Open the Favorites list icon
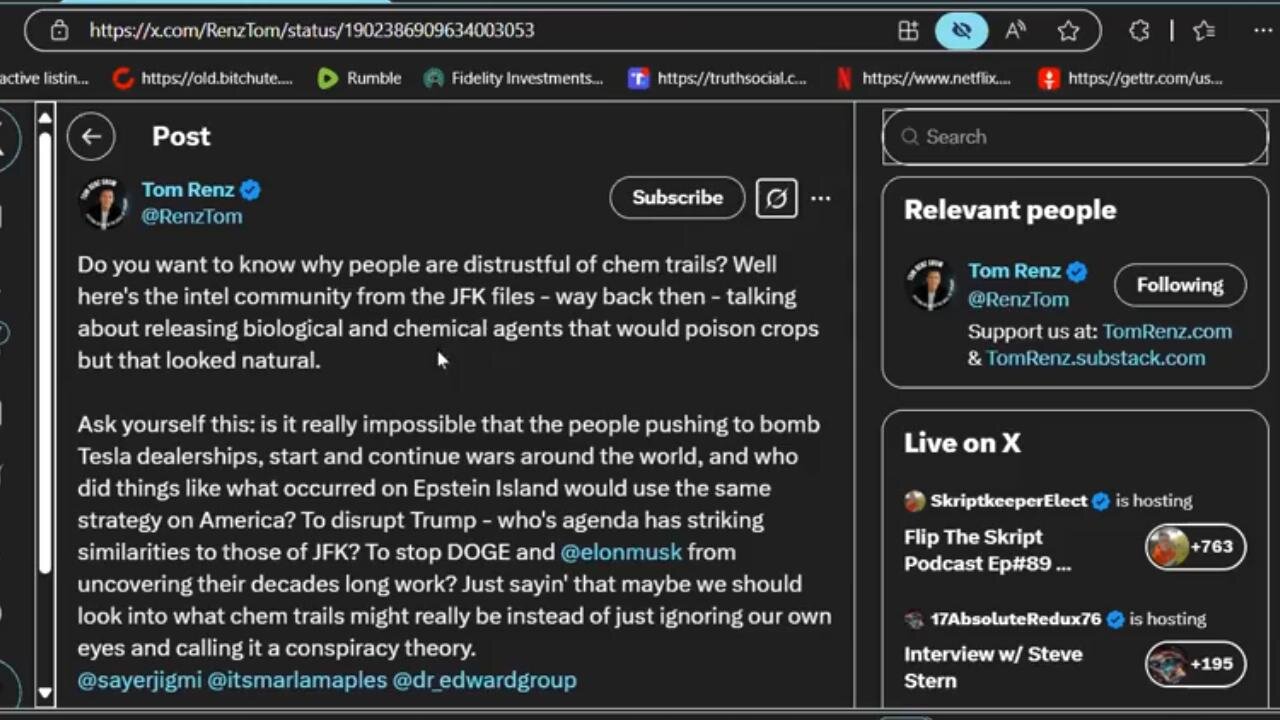 coord(1204,30)
